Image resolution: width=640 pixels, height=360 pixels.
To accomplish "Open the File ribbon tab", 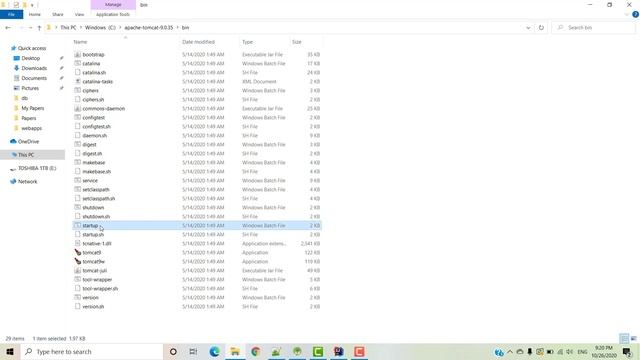I will pyautogui.click(x=11, y=14).
